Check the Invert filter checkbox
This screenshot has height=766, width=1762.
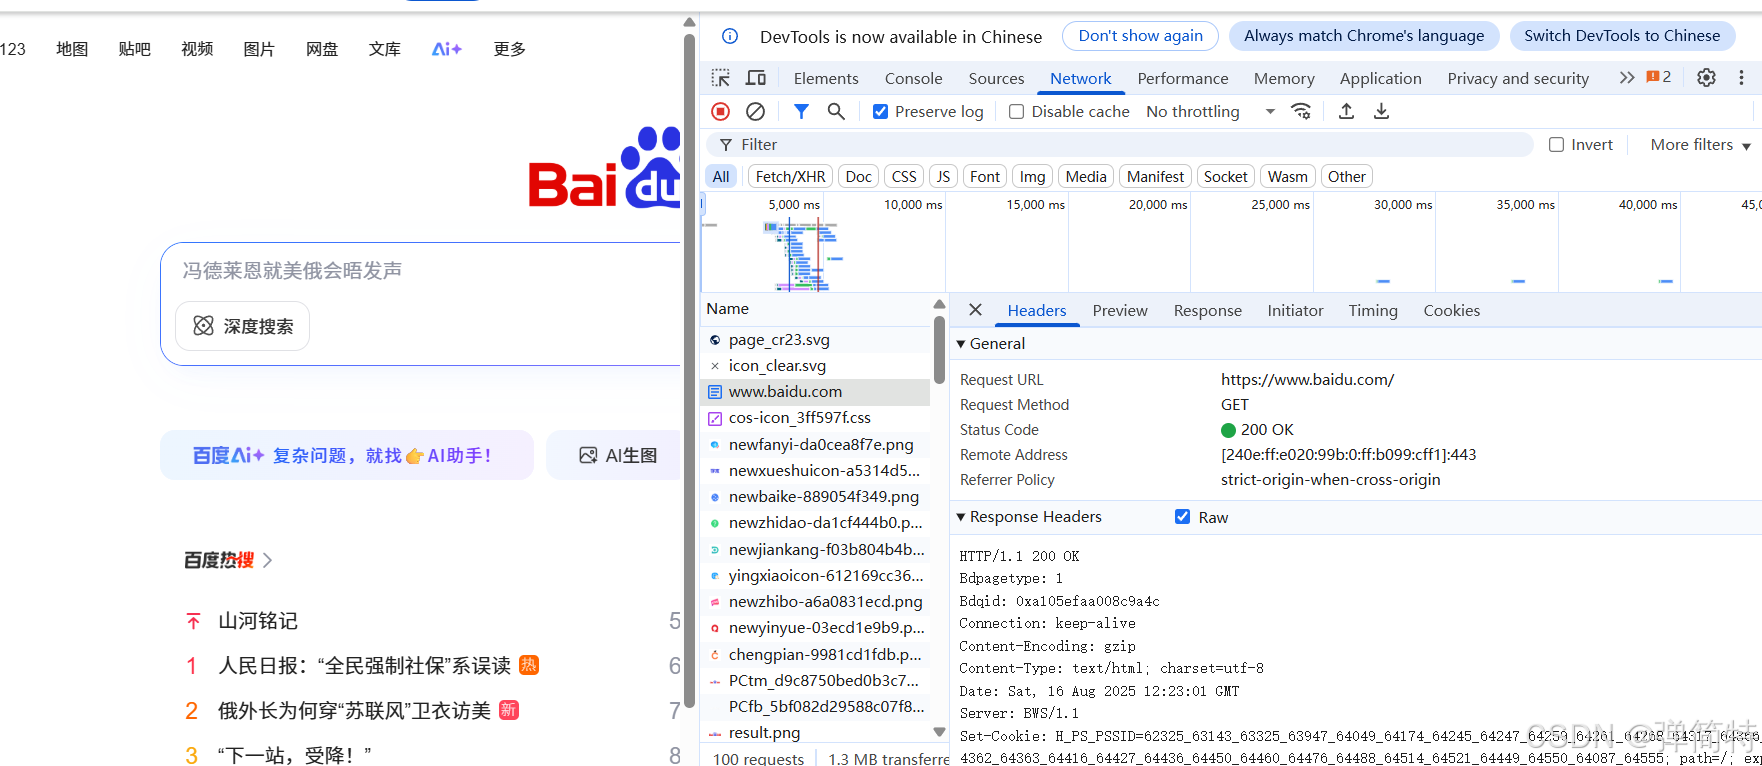click(1556, 145)
